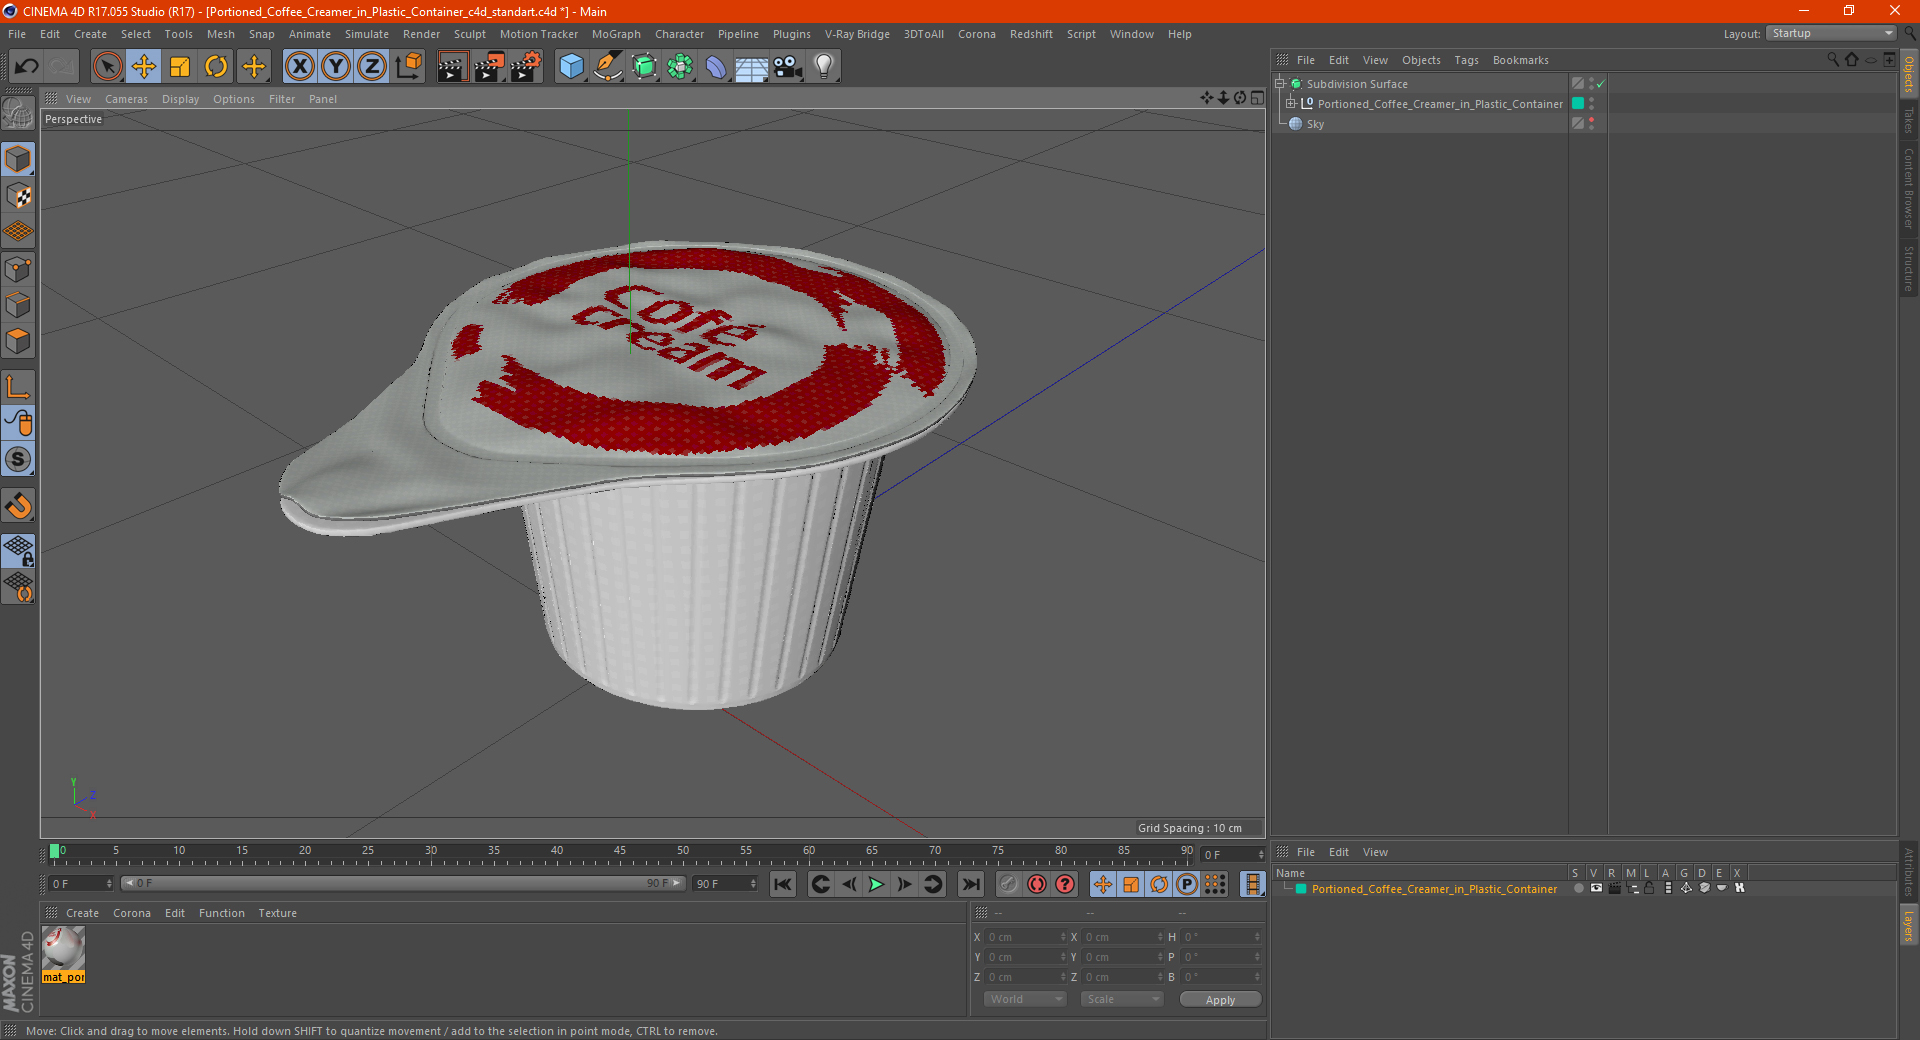This screenshot has width=1920, height=1040.
Task: Open the V-Ray Bridge menu
Action: point(857,34)
